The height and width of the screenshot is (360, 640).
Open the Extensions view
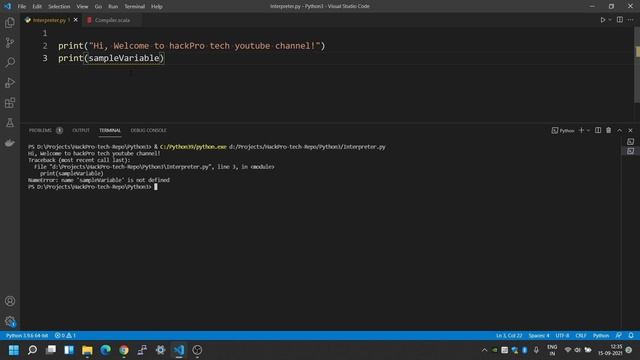pos(10,102)
